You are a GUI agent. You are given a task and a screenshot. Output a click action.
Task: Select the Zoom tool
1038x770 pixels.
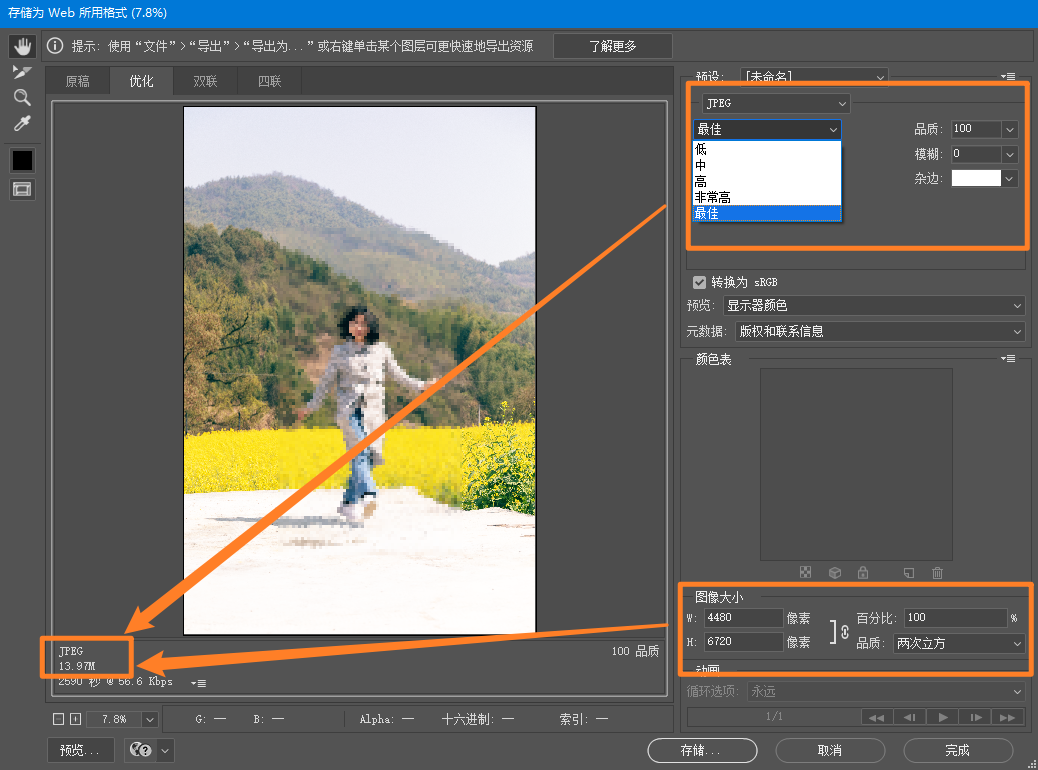click(x=22, y=97)
